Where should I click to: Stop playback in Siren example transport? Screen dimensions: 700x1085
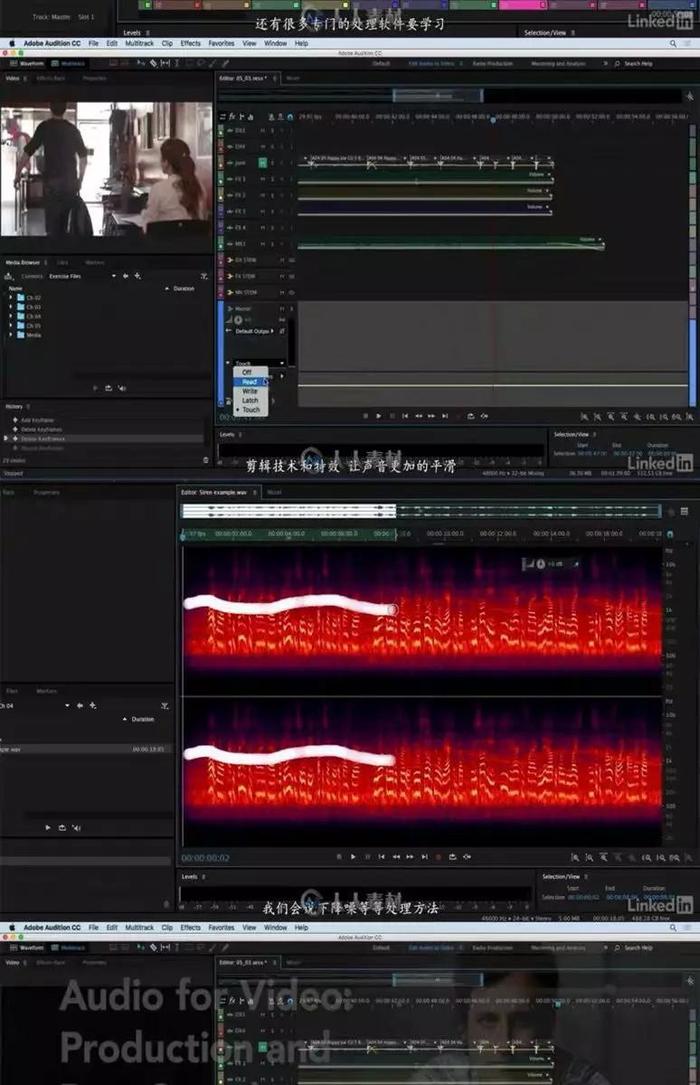click(339, 857)
